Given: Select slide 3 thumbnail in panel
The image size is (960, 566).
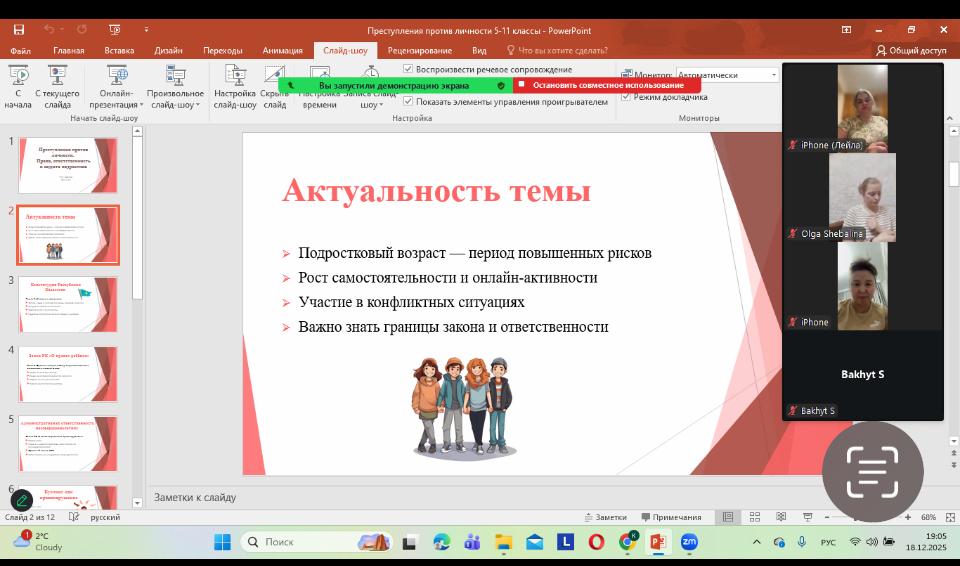Looking at the screenshot, I should pos(68,304).
